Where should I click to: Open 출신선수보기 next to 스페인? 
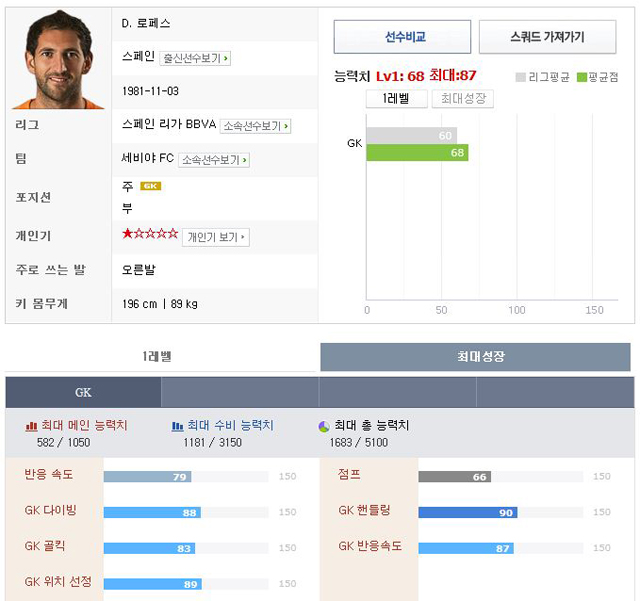click(195, 58)
